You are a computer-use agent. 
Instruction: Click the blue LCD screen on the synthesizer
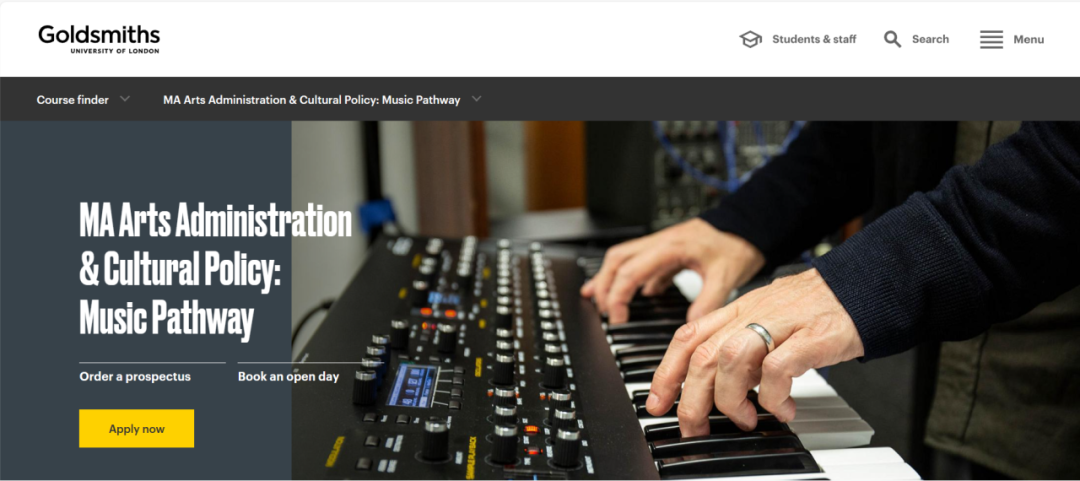click(x=411, y=385)
